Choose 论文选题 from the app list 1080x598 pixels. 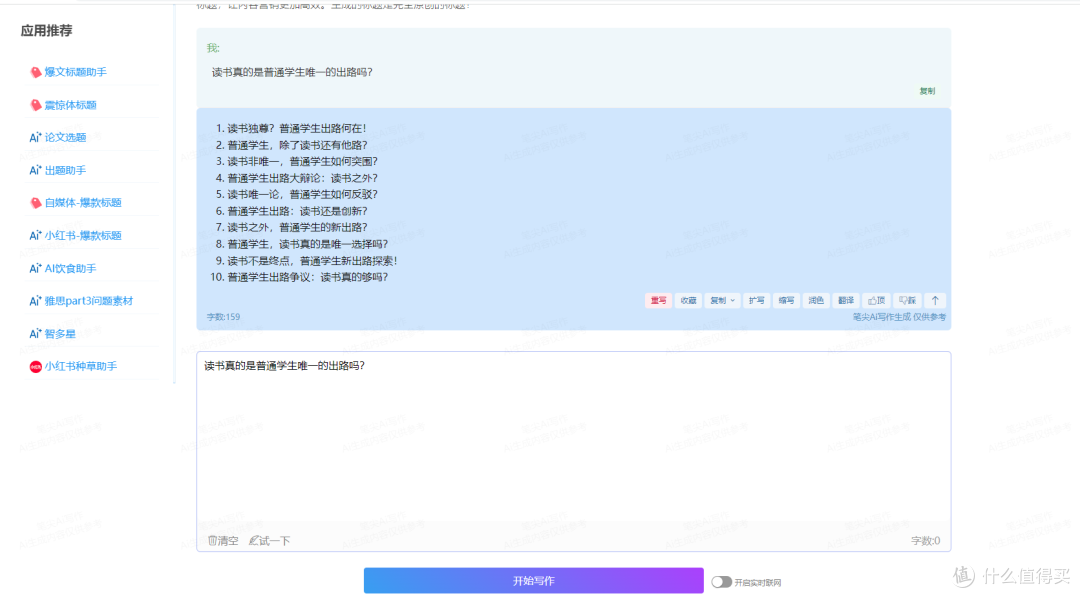[65, 138]
